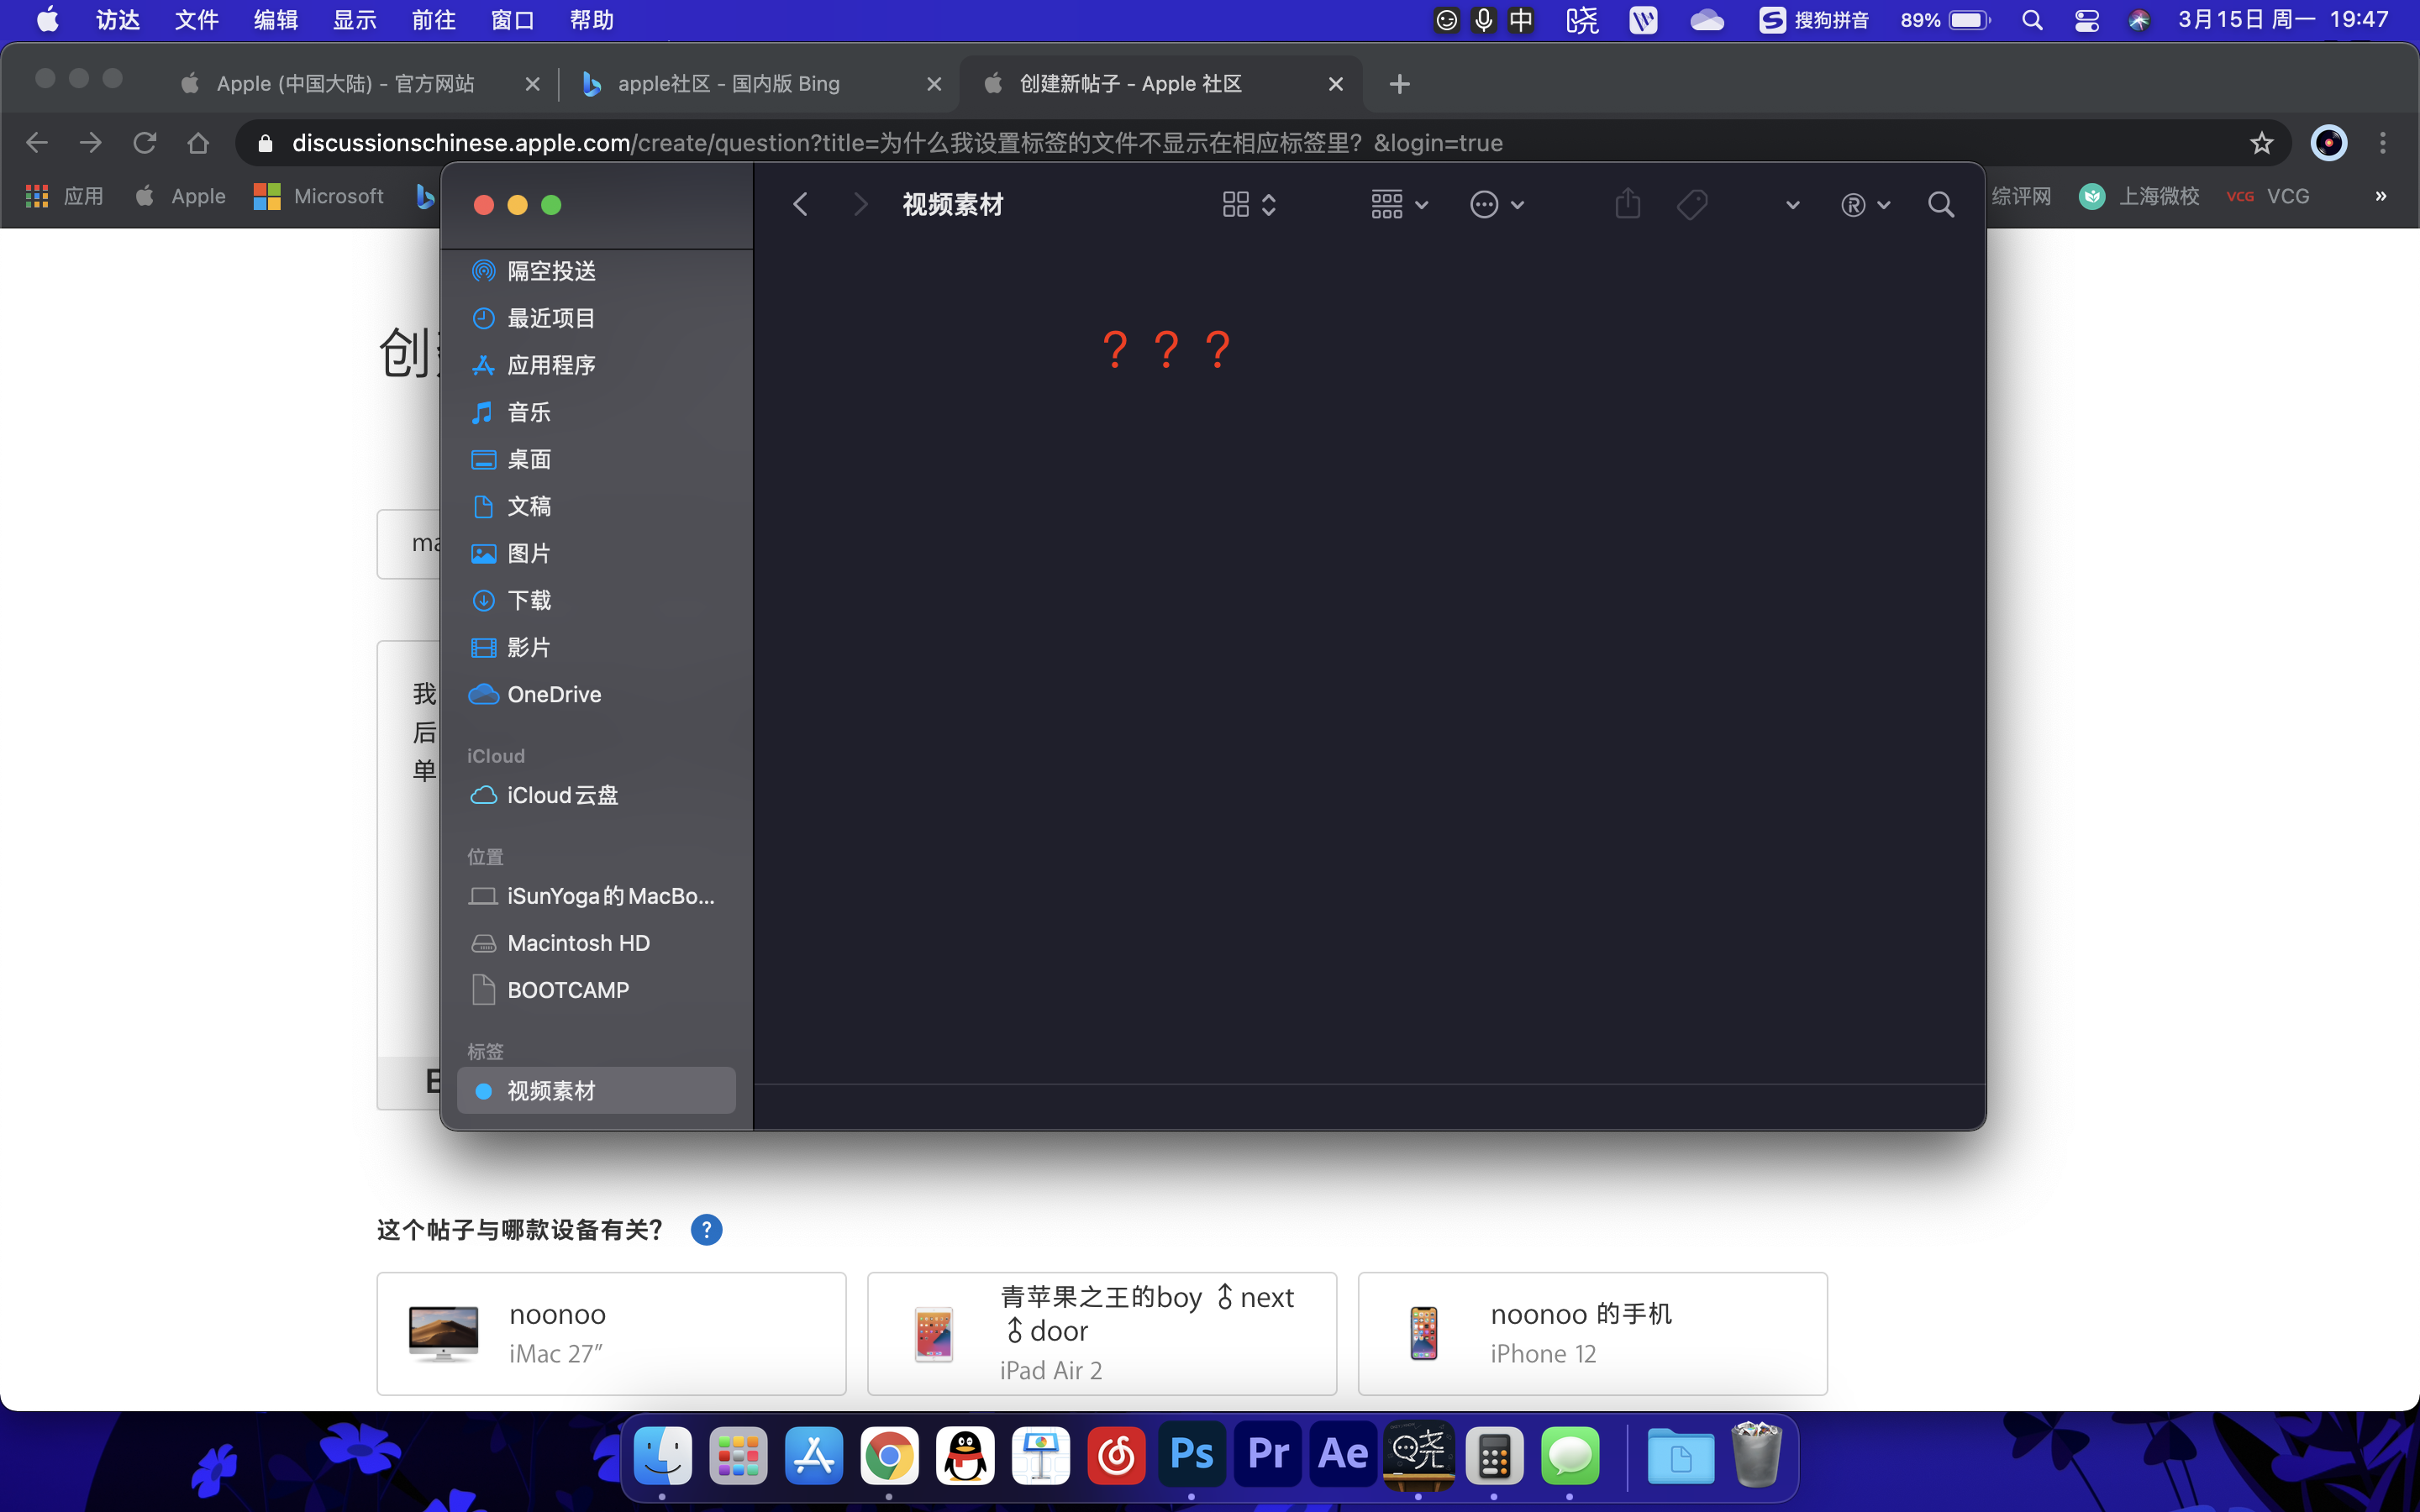The image size is (2420, 1512).
Task: Select the iMac 27″ noonoo device card
Action: point(611,1333)
